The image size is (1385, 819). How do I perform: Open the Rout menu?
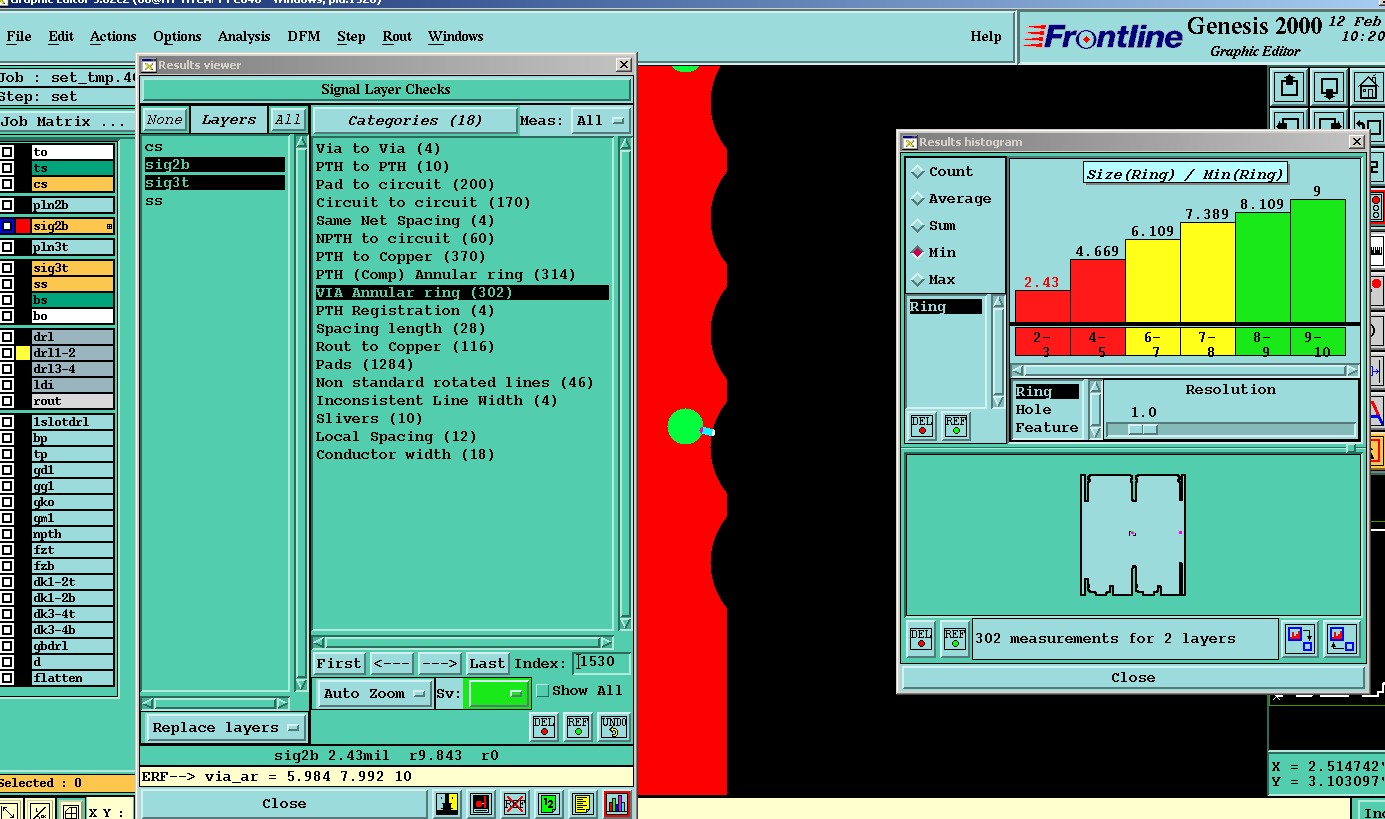tap(397, 37)
